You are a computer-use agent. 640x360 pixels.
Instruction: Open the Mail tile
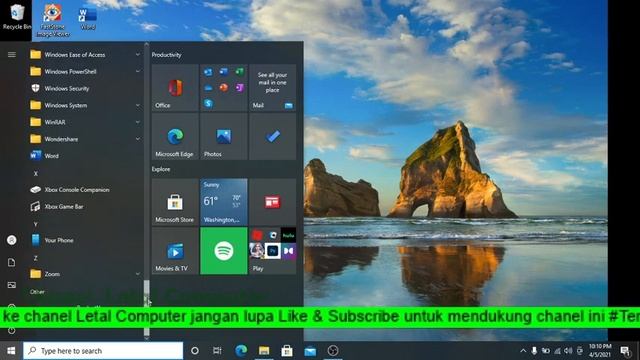[x=272, y=87]
